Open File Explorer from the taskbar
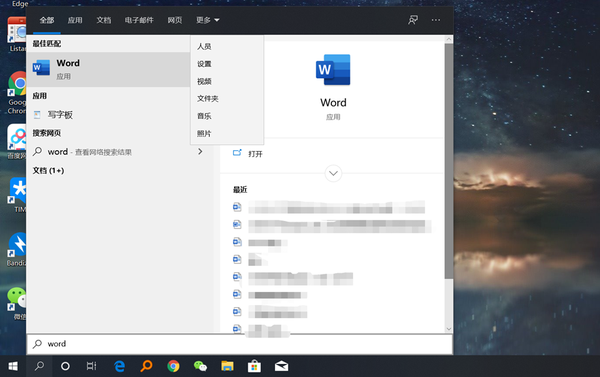 [227, 366]
